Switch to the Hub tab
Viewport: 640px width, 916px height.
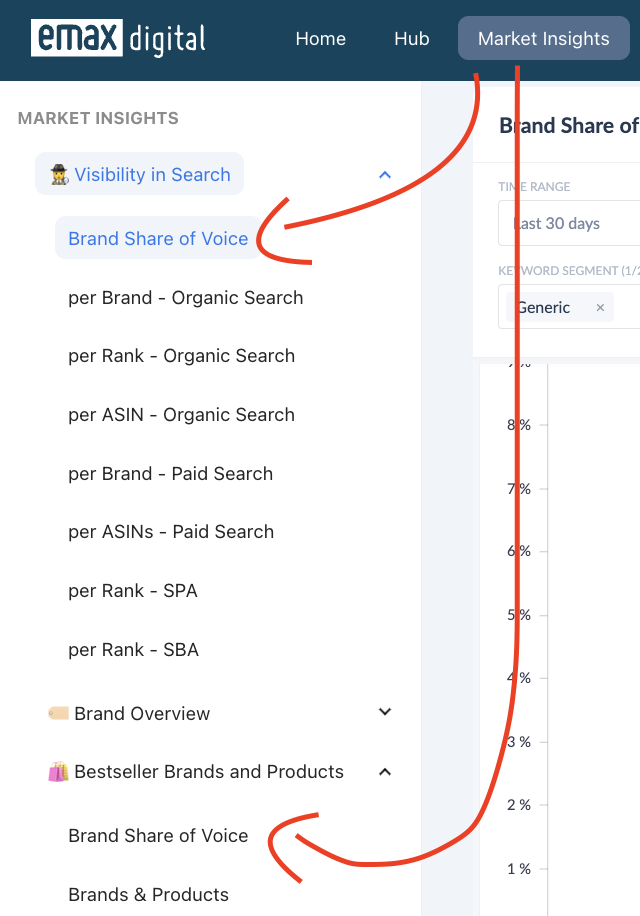pyautogui.click(x=412, y=39)
